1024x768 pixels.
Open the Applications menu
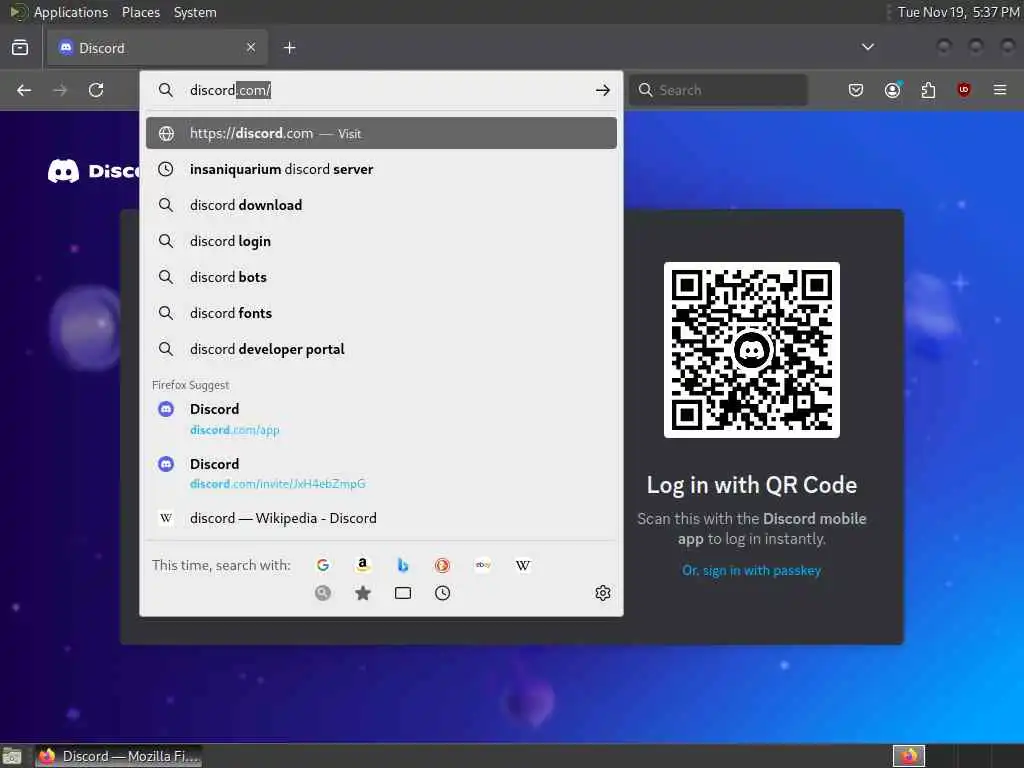71,12
